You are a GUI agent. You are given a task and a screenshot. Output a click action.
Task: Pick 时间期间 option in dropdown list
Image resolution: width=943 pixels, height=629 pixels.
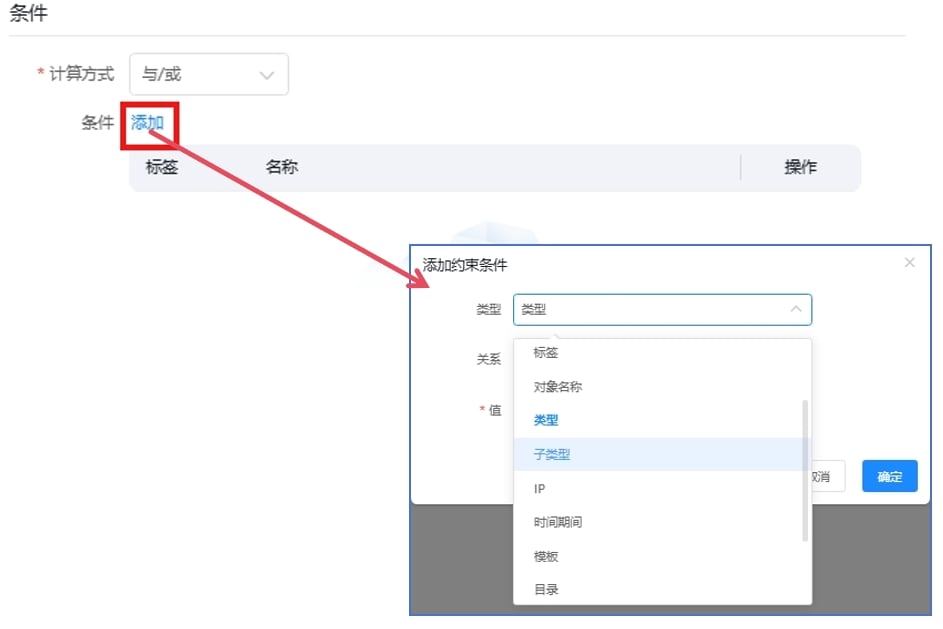tap(662, 522)
